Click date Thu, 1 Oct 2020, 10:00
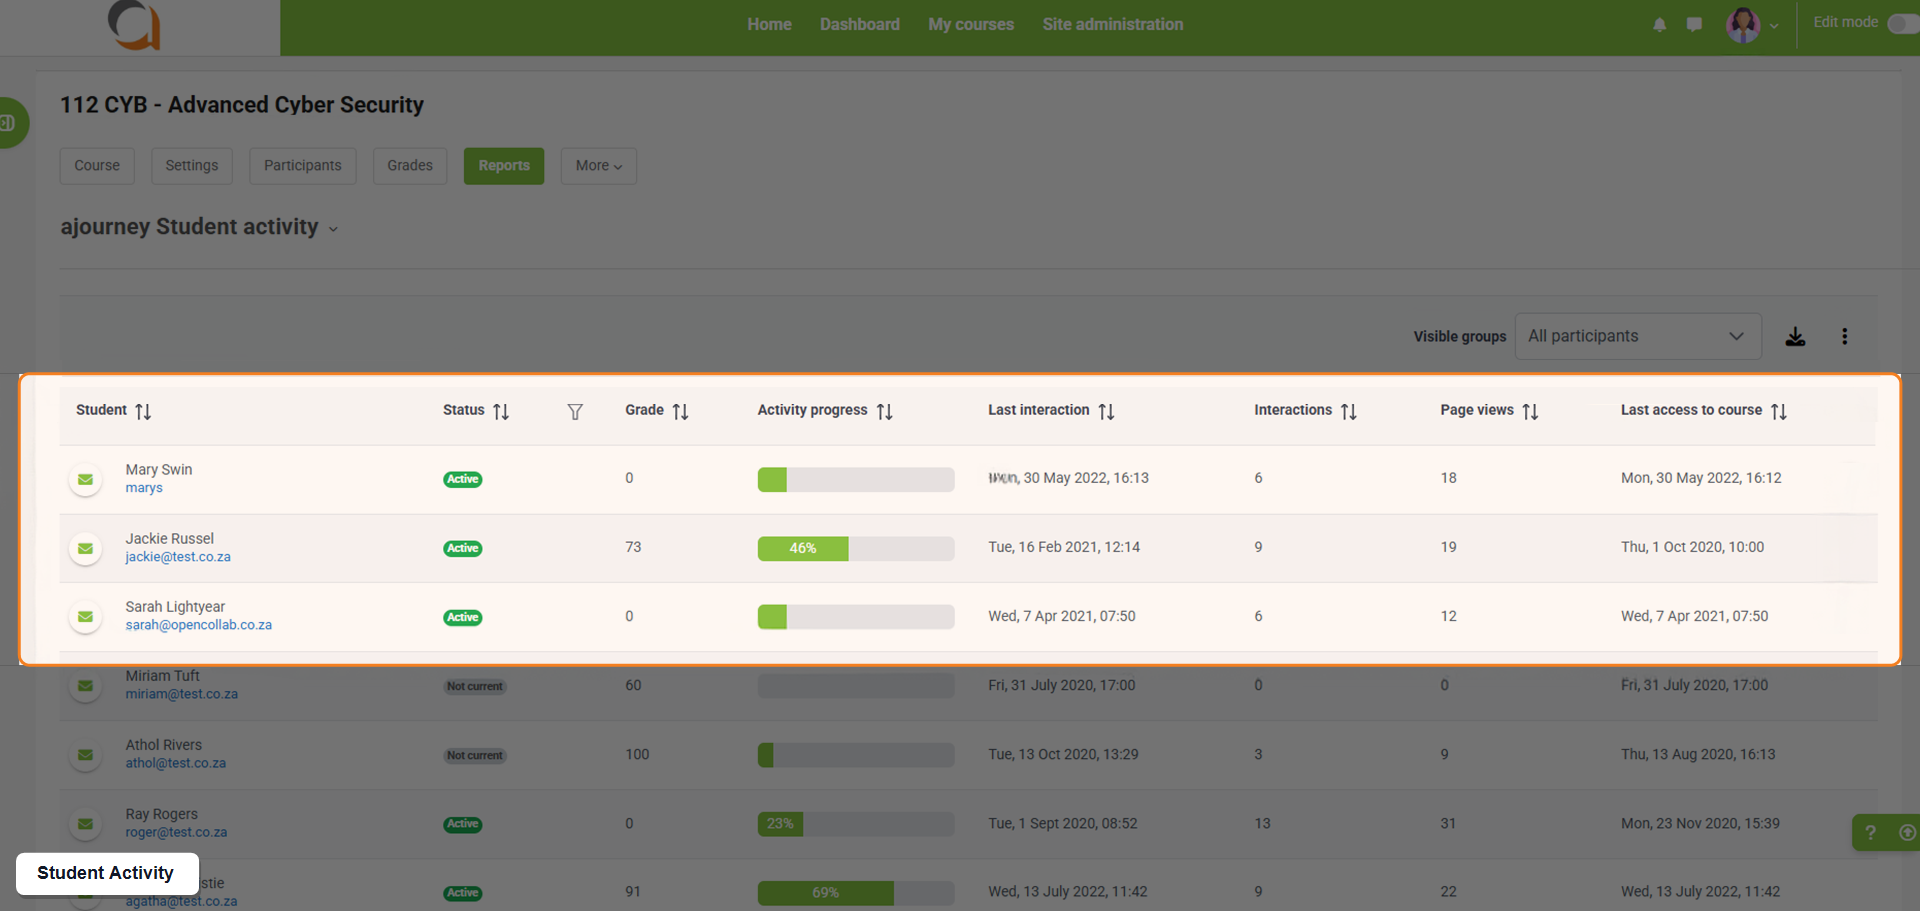This screenshot has width=1920, height=911. [1692, 547]
